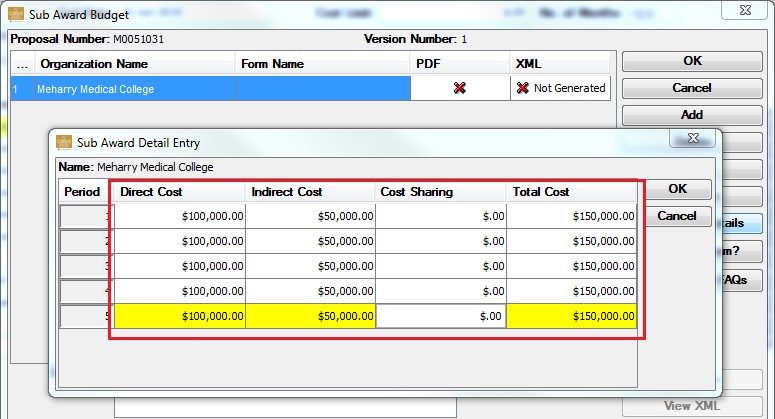Select the period 3 row header
This screenshot has width=775, height=419.
tap(85, 266)
